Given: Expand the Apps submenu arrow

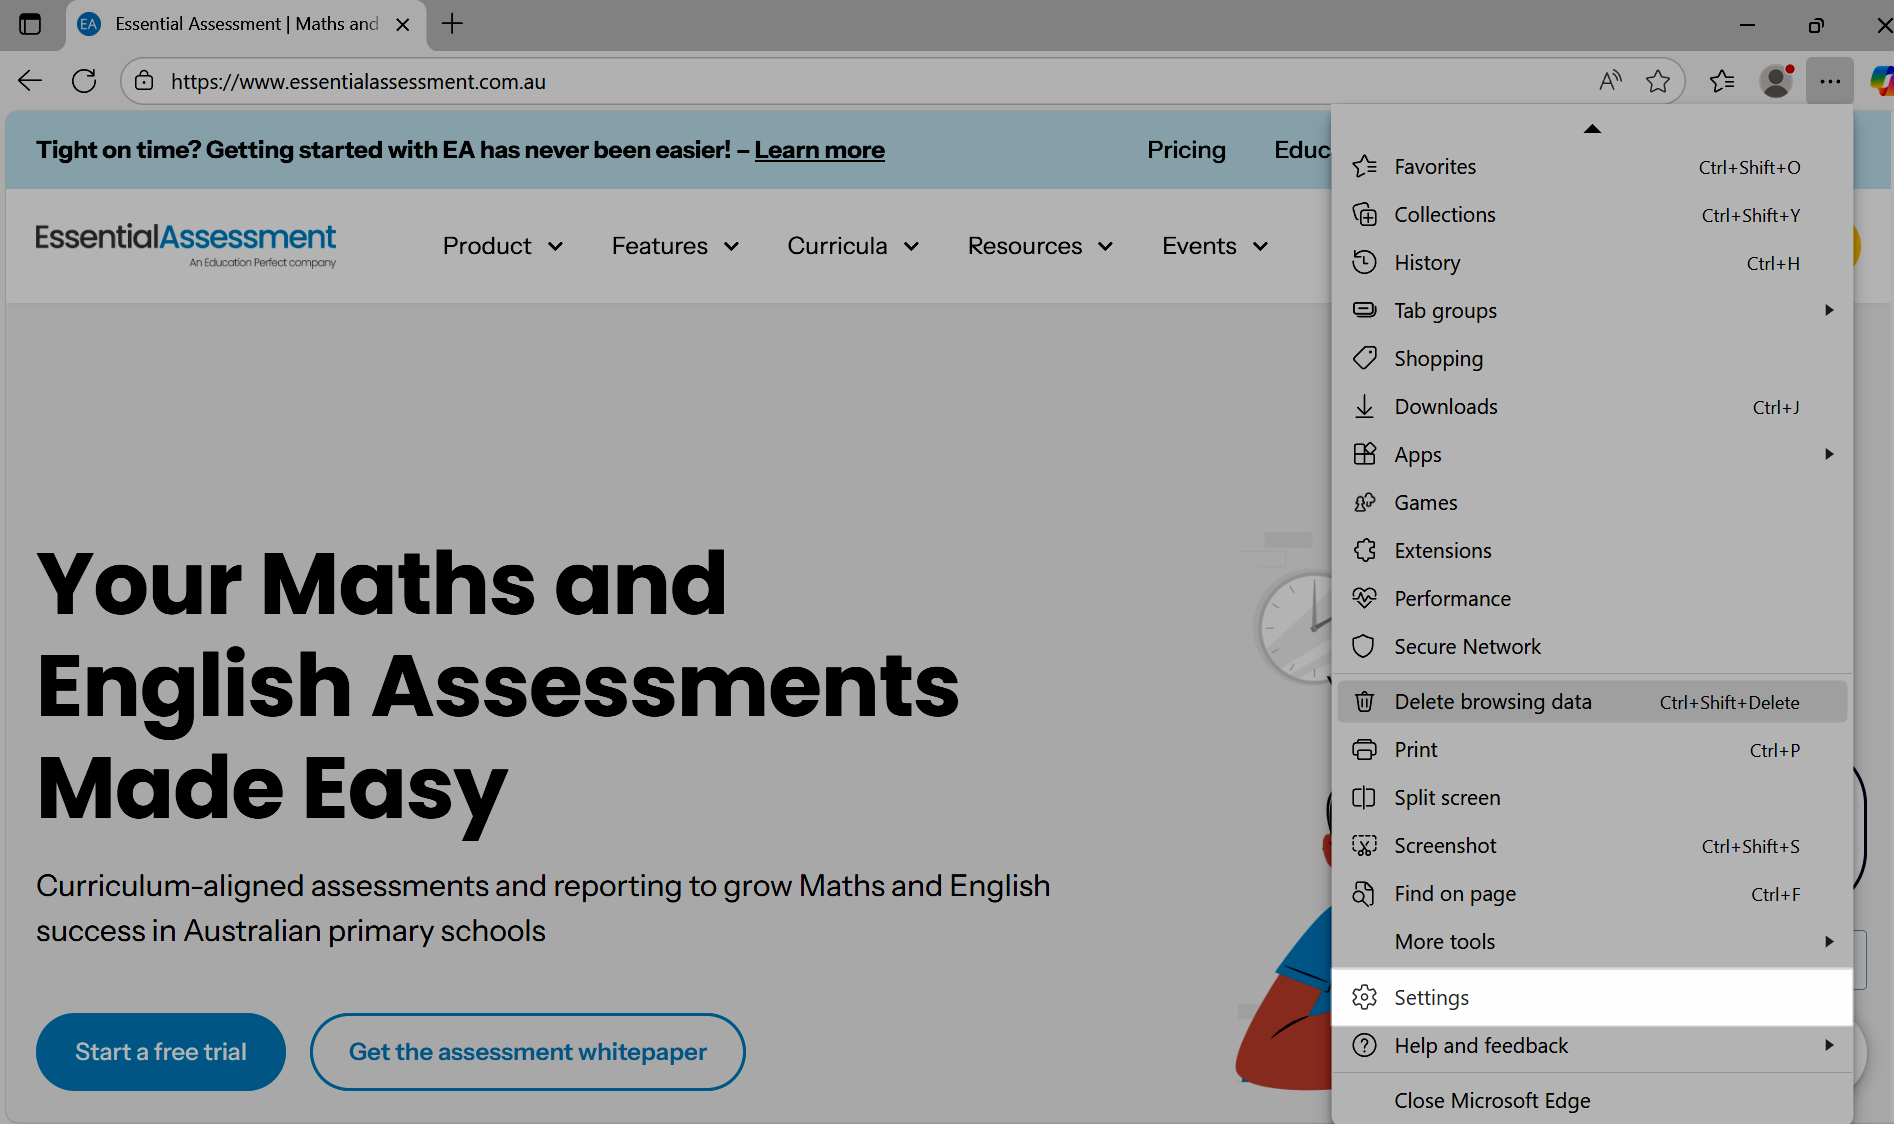Looking at the screenshot, I should pos(1829,455).
